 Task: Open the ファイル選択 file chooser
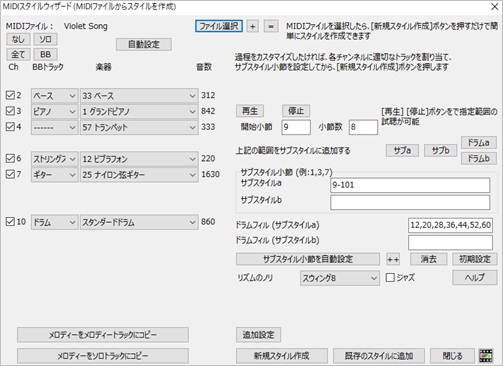219,26
